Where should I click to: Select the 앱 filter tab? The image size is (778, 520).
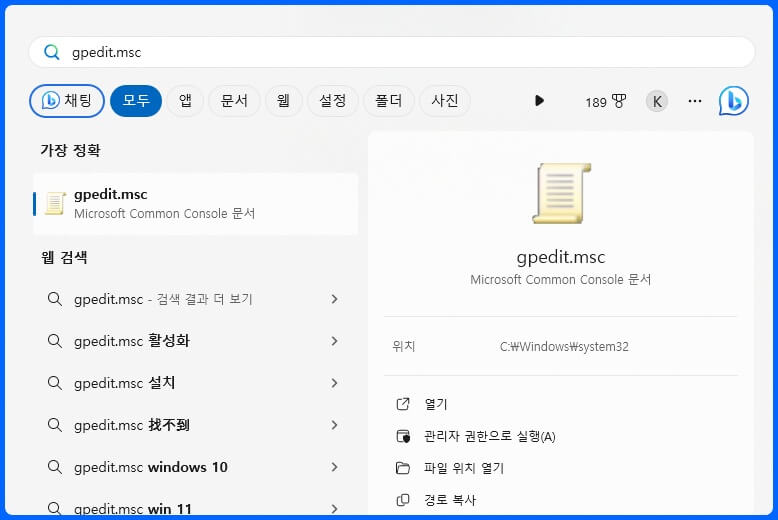(x=185, y=101)
